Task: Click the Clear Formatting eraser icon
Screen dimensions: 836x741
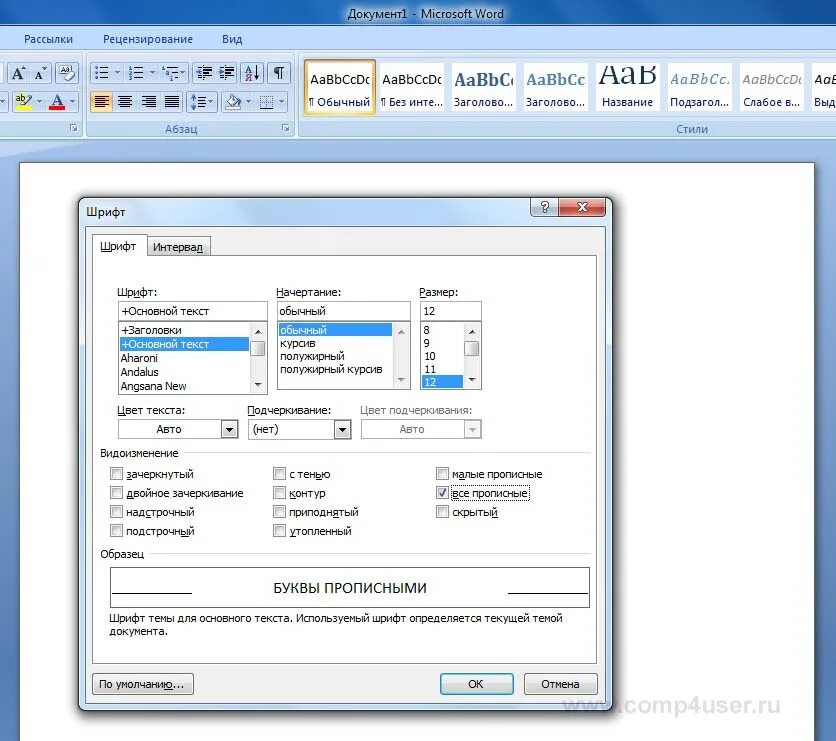Action: point(67,73)
